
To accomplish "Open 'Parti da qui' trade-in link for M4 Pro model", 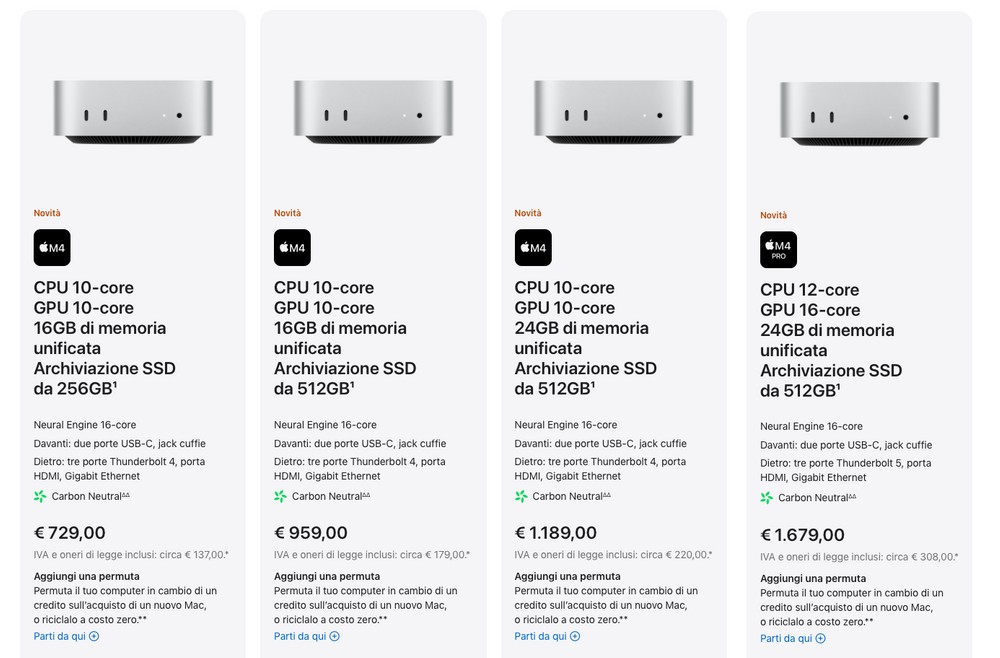I will (x=793, y=638).
